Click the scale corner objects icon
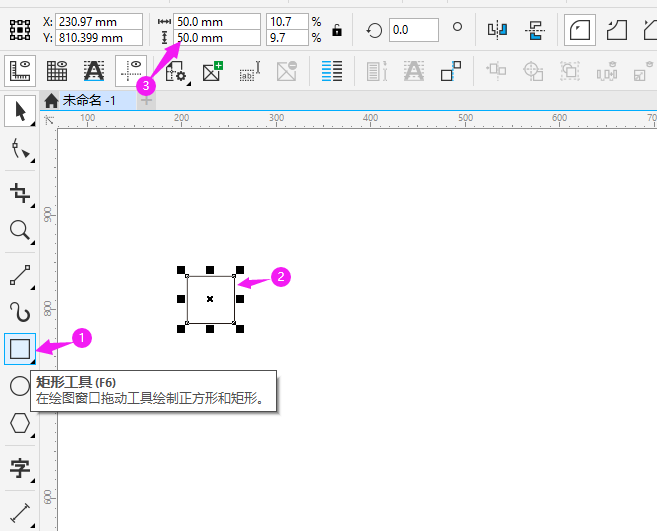This screenshot has height=531, width=657. pos(451,71)
